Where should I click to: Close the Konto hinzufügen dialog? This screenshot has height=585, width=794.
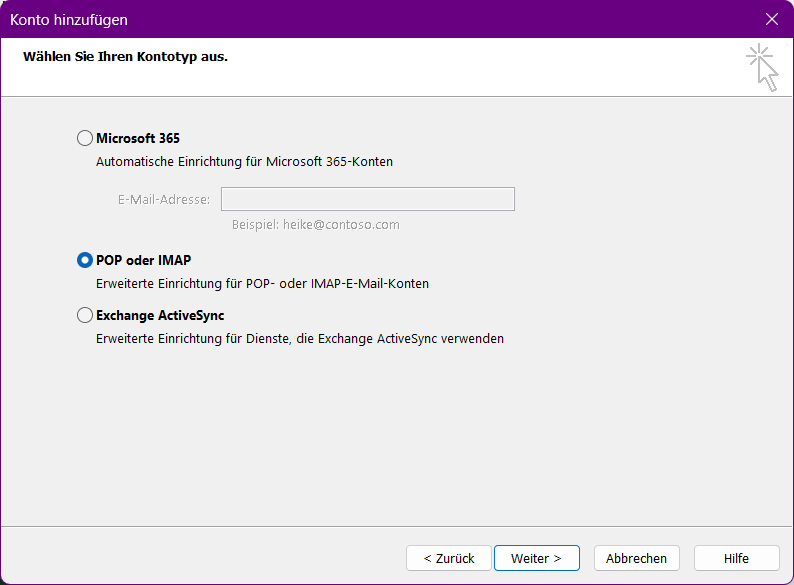(x=771, y=19)
